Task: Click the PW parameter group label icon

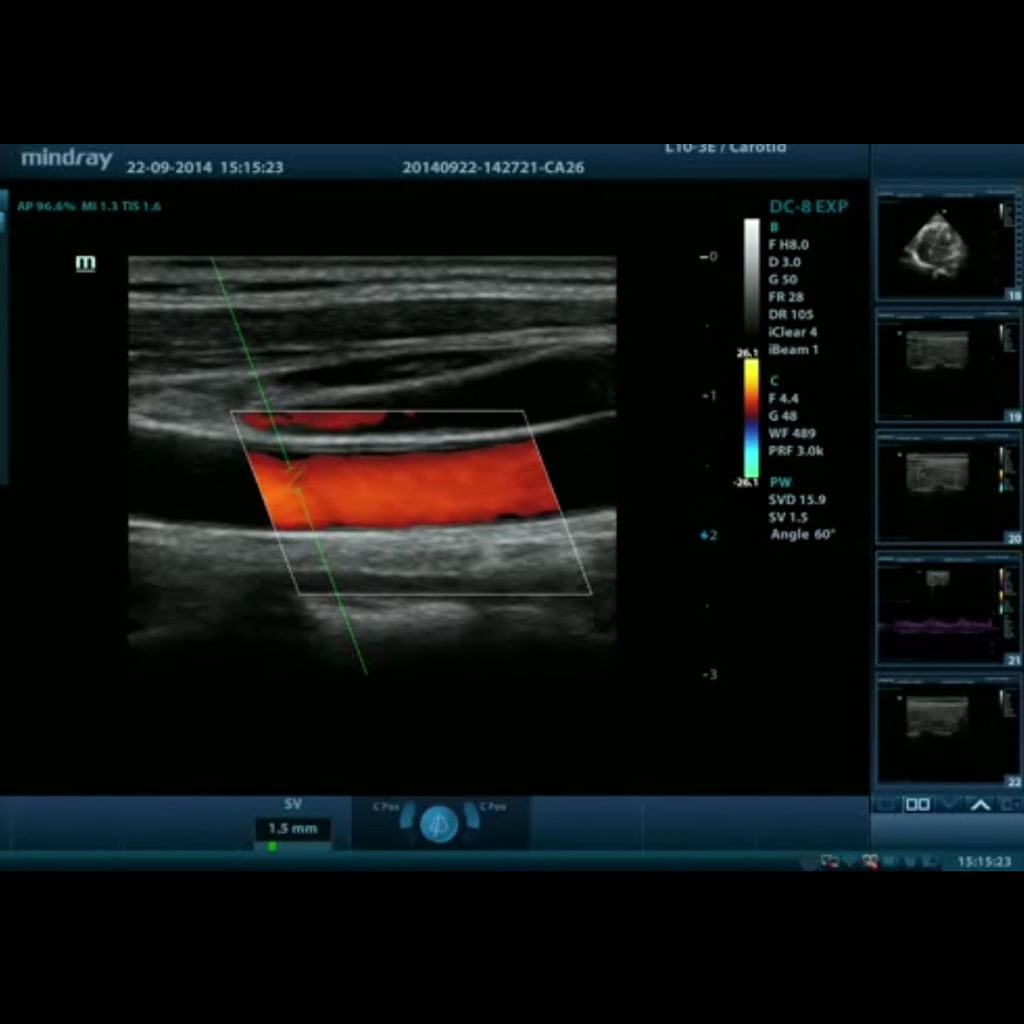Action: point(780,481)
